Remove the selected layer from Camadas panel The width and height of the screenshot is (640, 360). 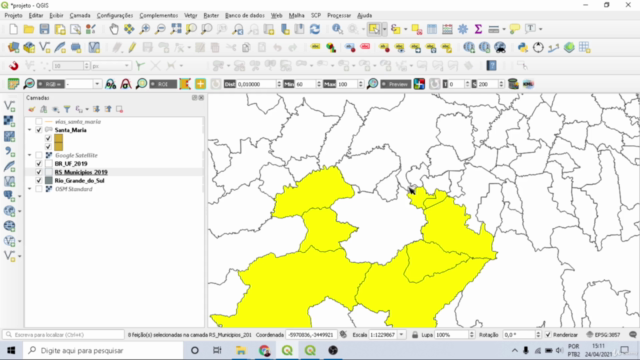(x=119, y=109)
